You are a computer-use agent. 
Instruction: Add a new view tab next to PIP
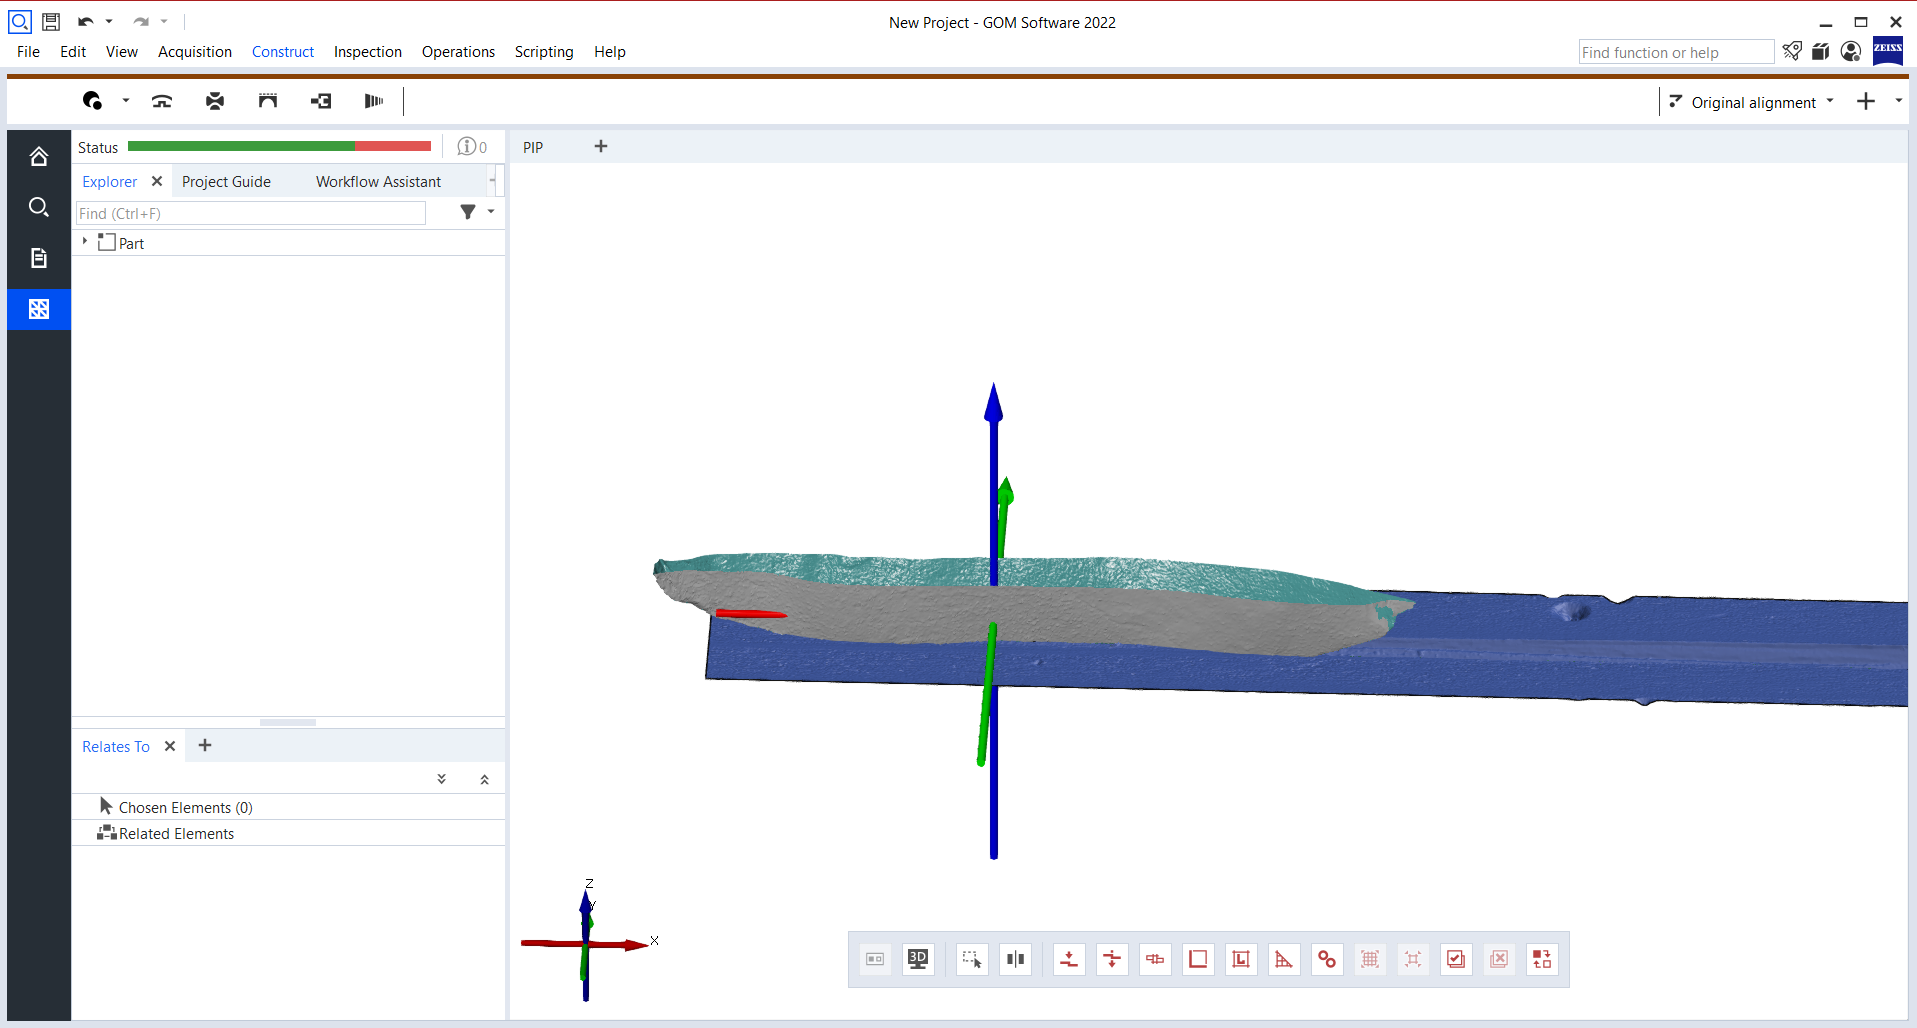point(601,146)
